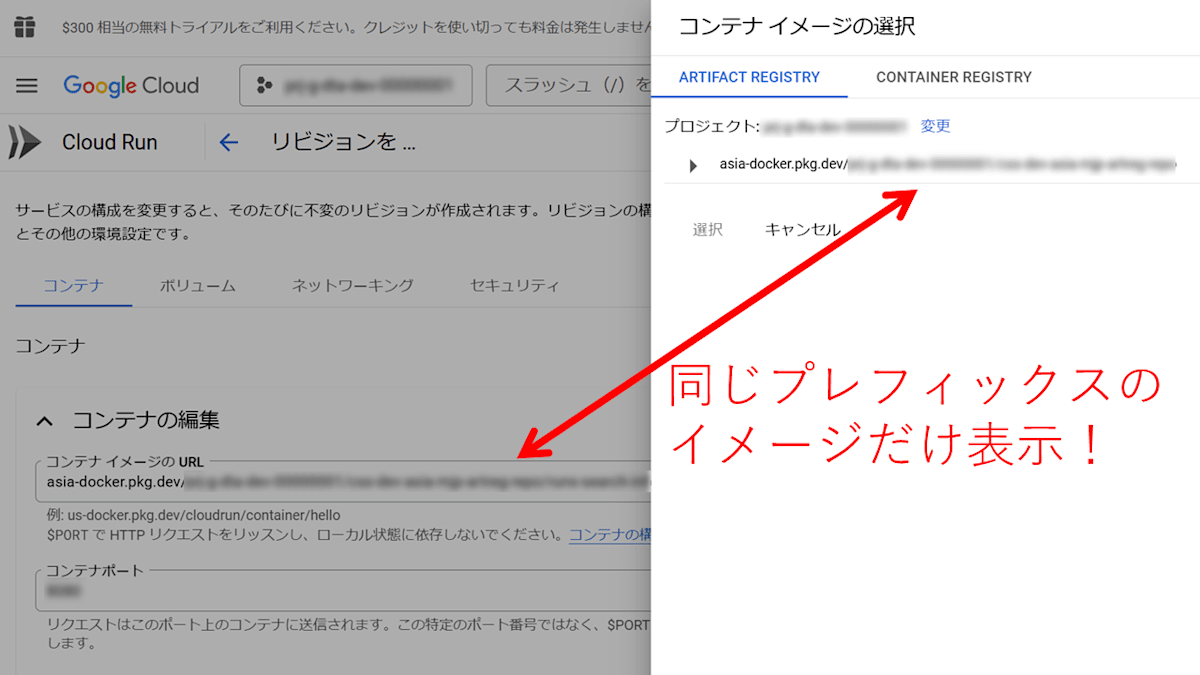Expand the asia-docker.pkg.dev repository row
Viewport: 1200px width, 675px height.
(x=693, y=165)
